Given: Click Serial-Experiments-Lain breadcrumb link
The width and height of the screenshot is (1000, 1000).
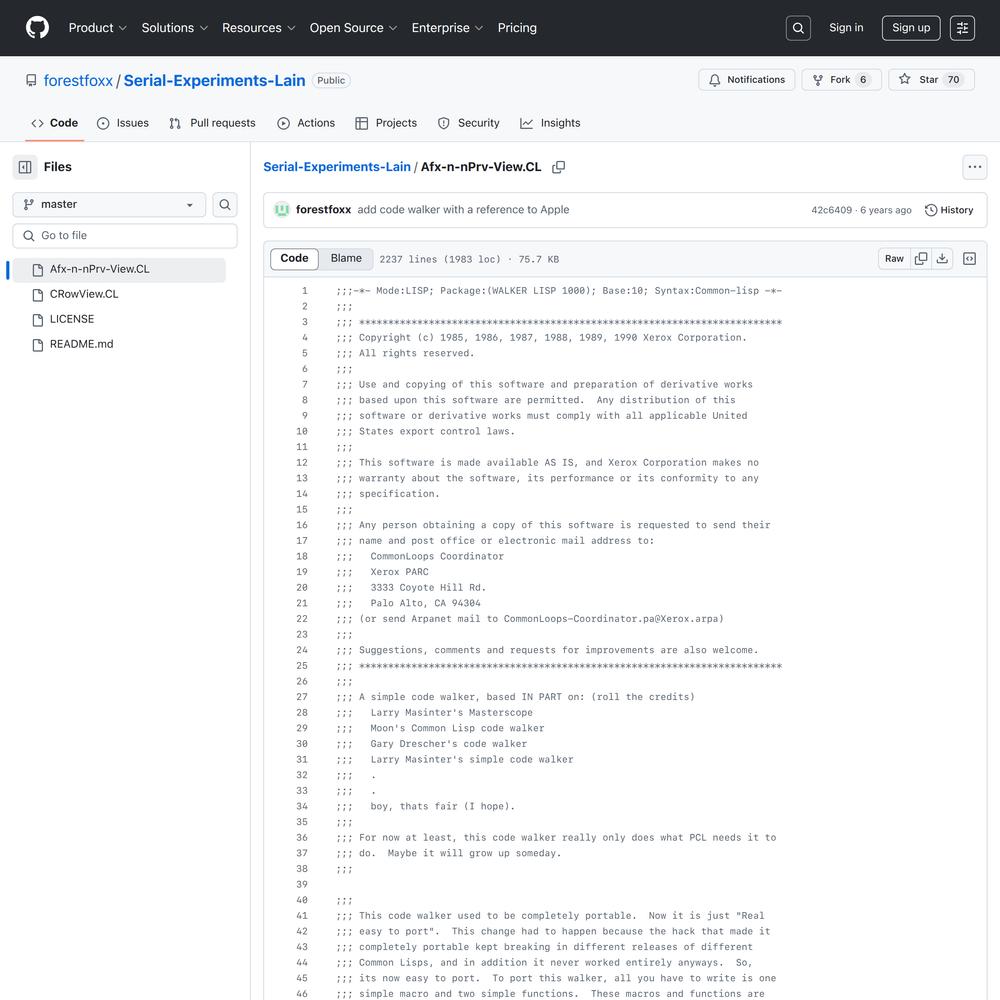Looking at the screenshot, I should pos(337,167).
